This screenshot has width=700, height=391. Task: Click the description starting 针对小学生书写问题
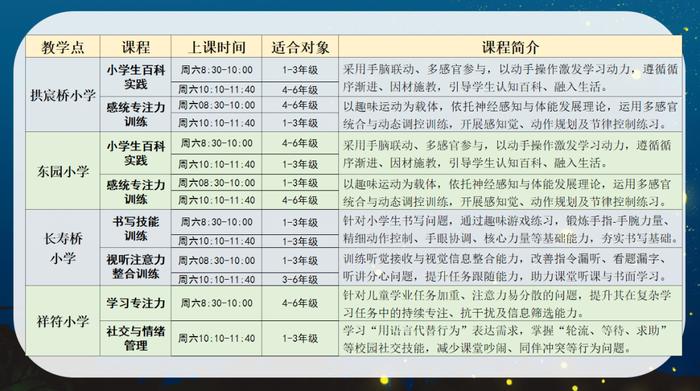tap(510, 229)
